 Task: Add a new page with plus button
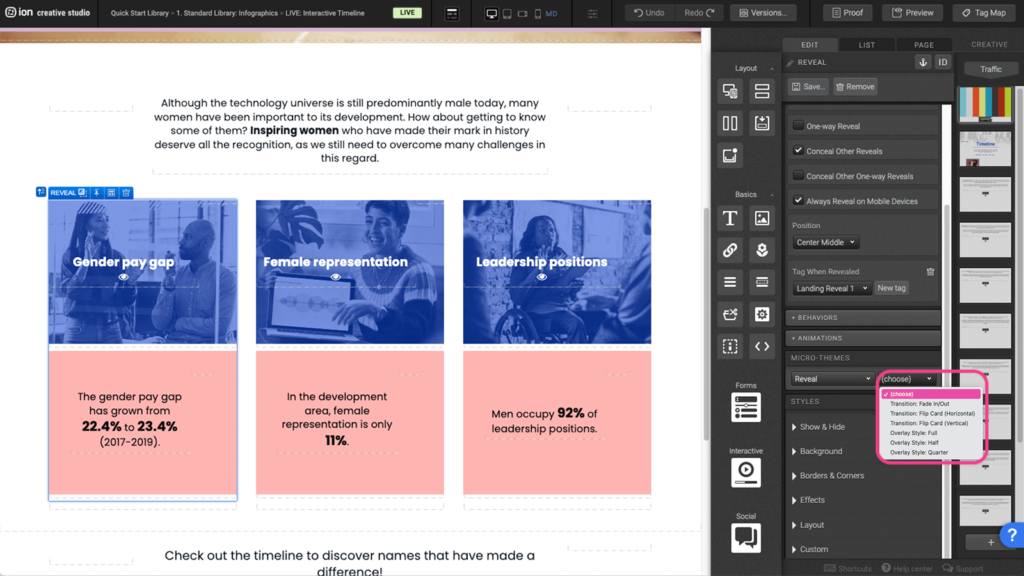[x=991, y=542]
